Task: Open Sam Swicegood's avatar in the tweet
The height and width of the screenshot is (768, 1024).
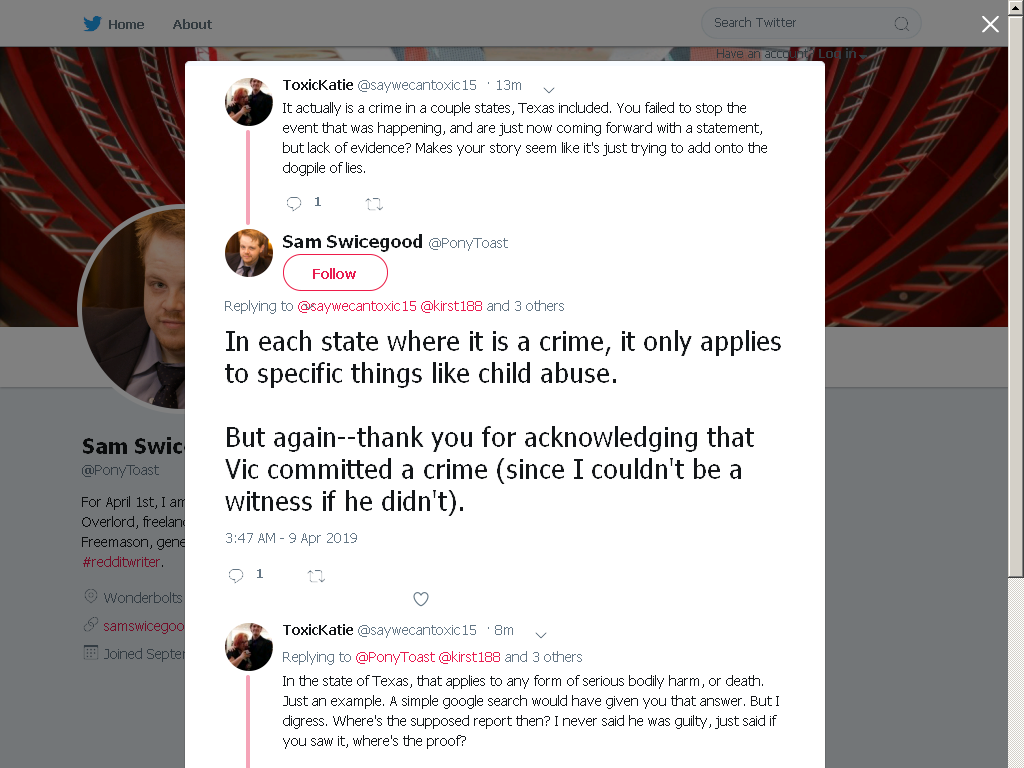Action: tap(249, 253)
